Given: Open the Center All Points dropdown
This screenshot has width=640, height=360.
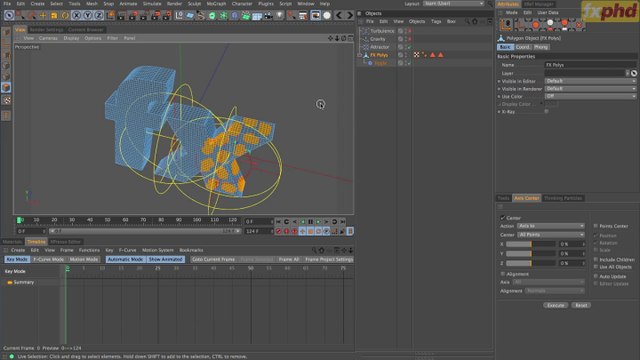Looking at the screenshot, I should tap(551, 235).
